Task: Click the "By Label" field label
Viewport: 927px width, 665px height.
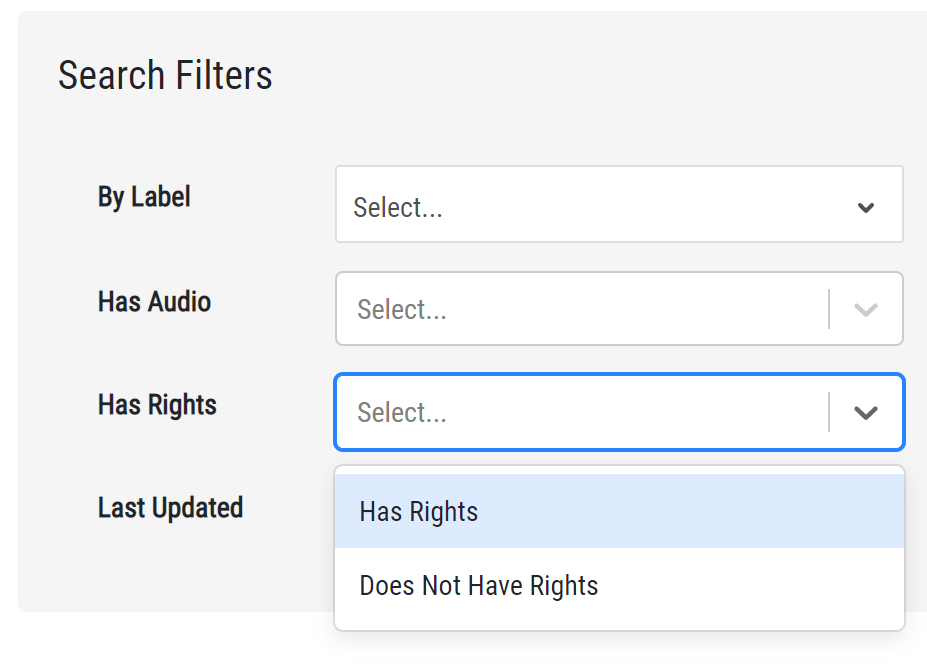Action: (144, 197)
